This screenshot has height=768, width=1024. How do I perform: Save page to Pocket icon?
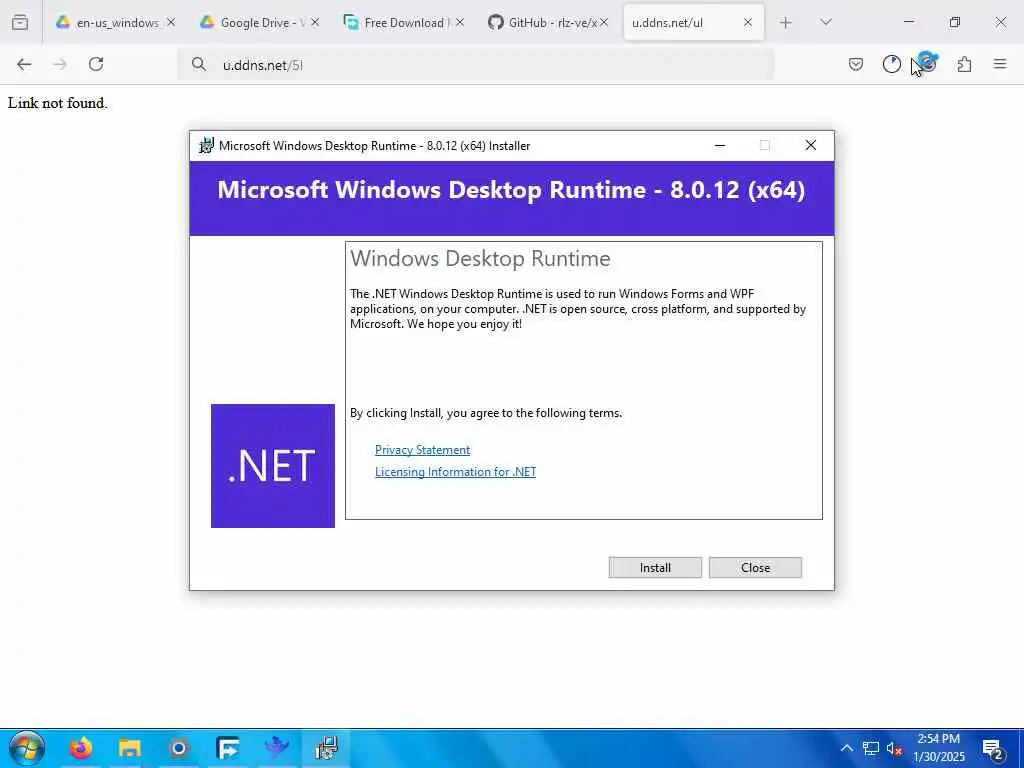coord(856,64)
